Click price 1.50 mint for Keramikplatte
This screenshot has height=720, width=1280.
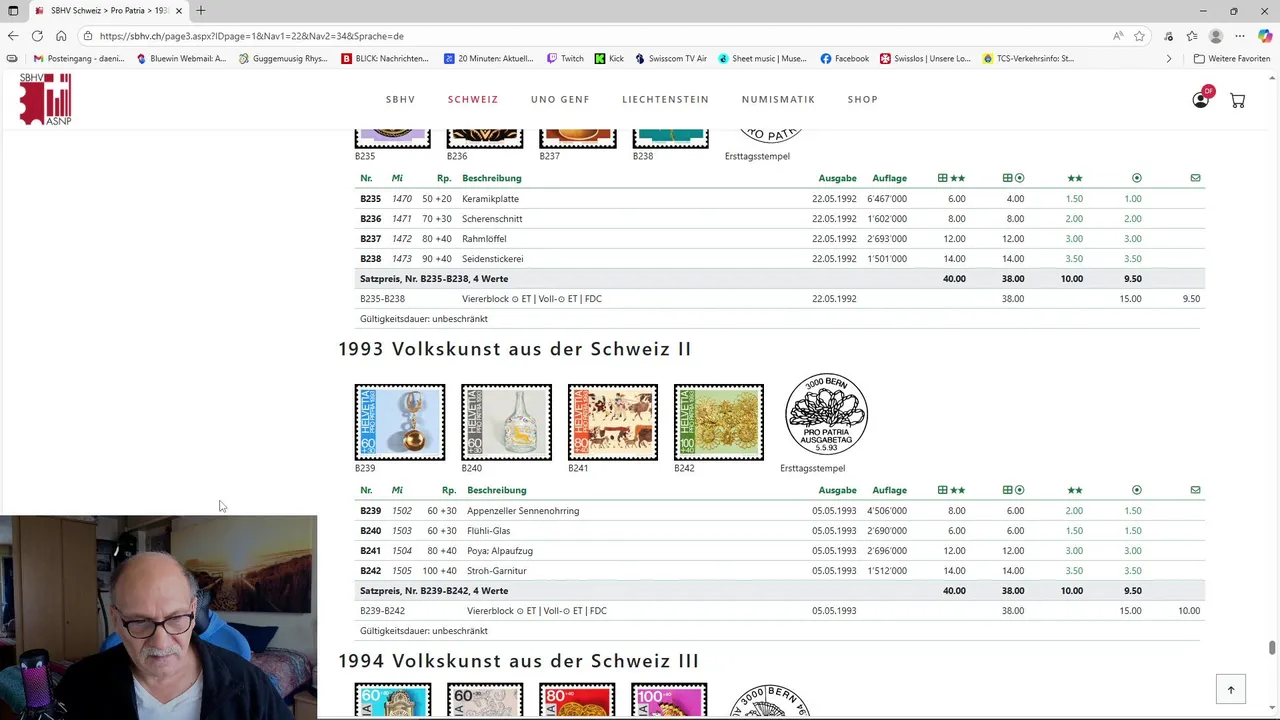click(1074, 199)
